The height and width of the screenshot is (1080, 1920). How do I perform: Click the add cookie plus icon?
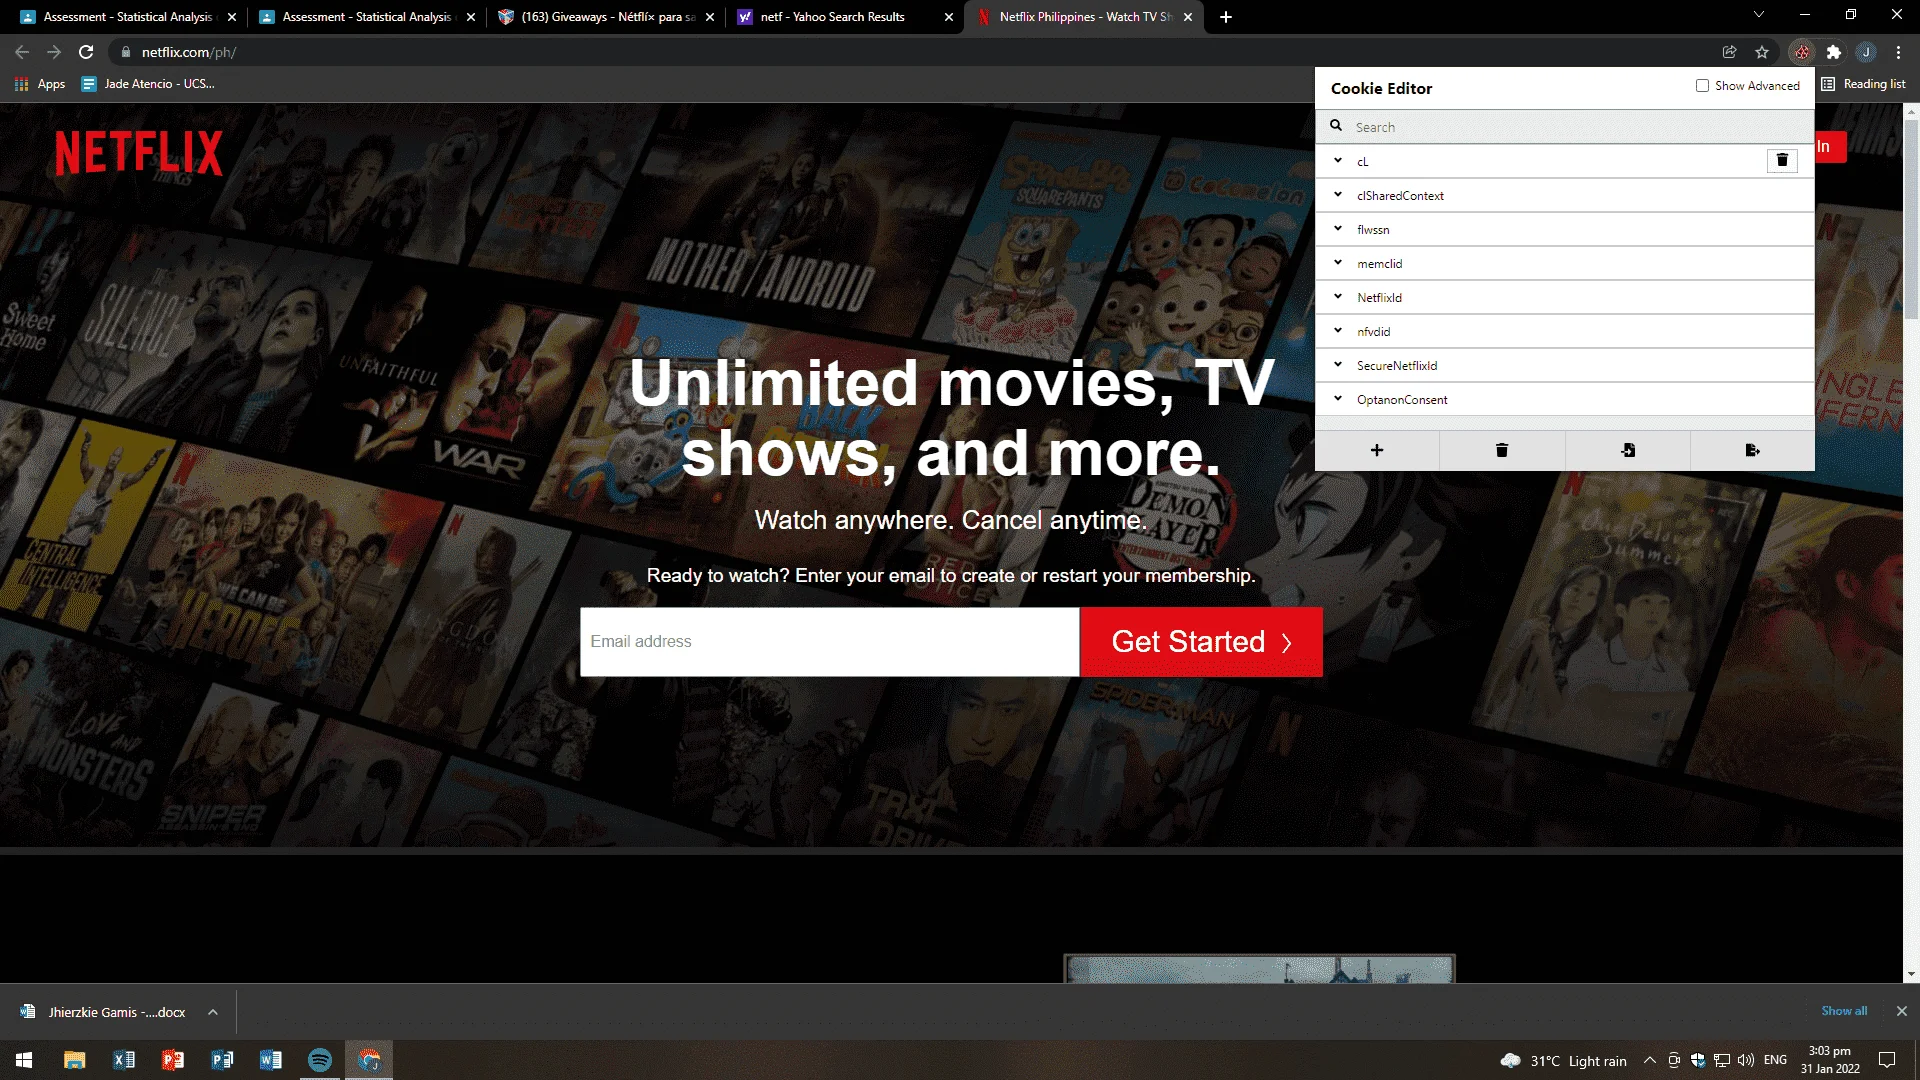tap(1377, 450)
